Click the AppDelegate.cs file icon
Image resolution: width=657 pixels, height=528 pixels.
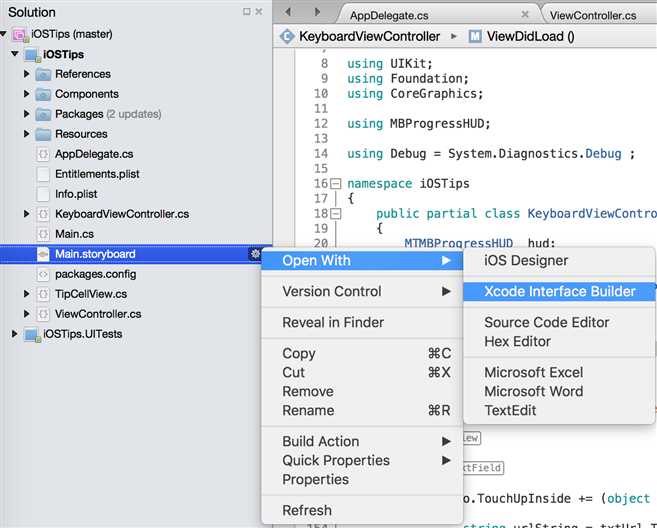click(x=43, y=154)
